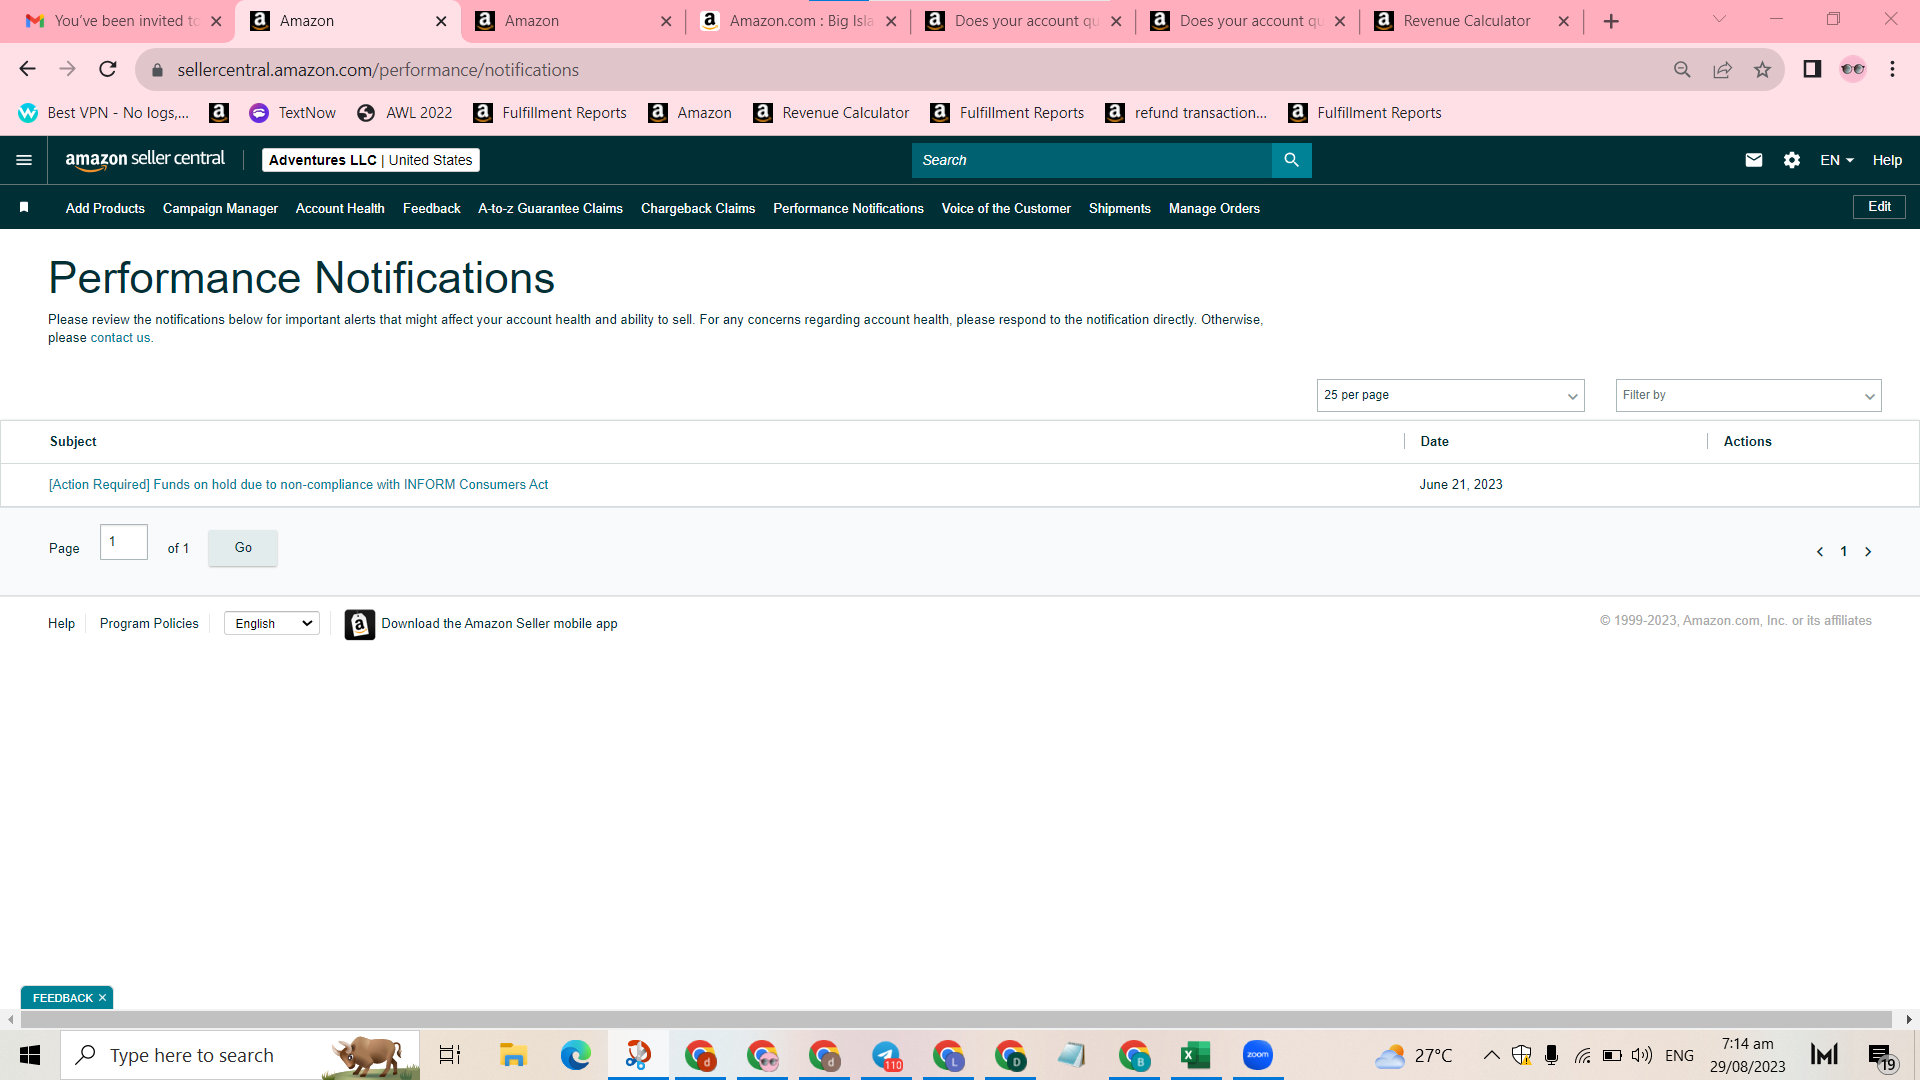Open the Chrome profile avatar

click(x=1853, y=69)
